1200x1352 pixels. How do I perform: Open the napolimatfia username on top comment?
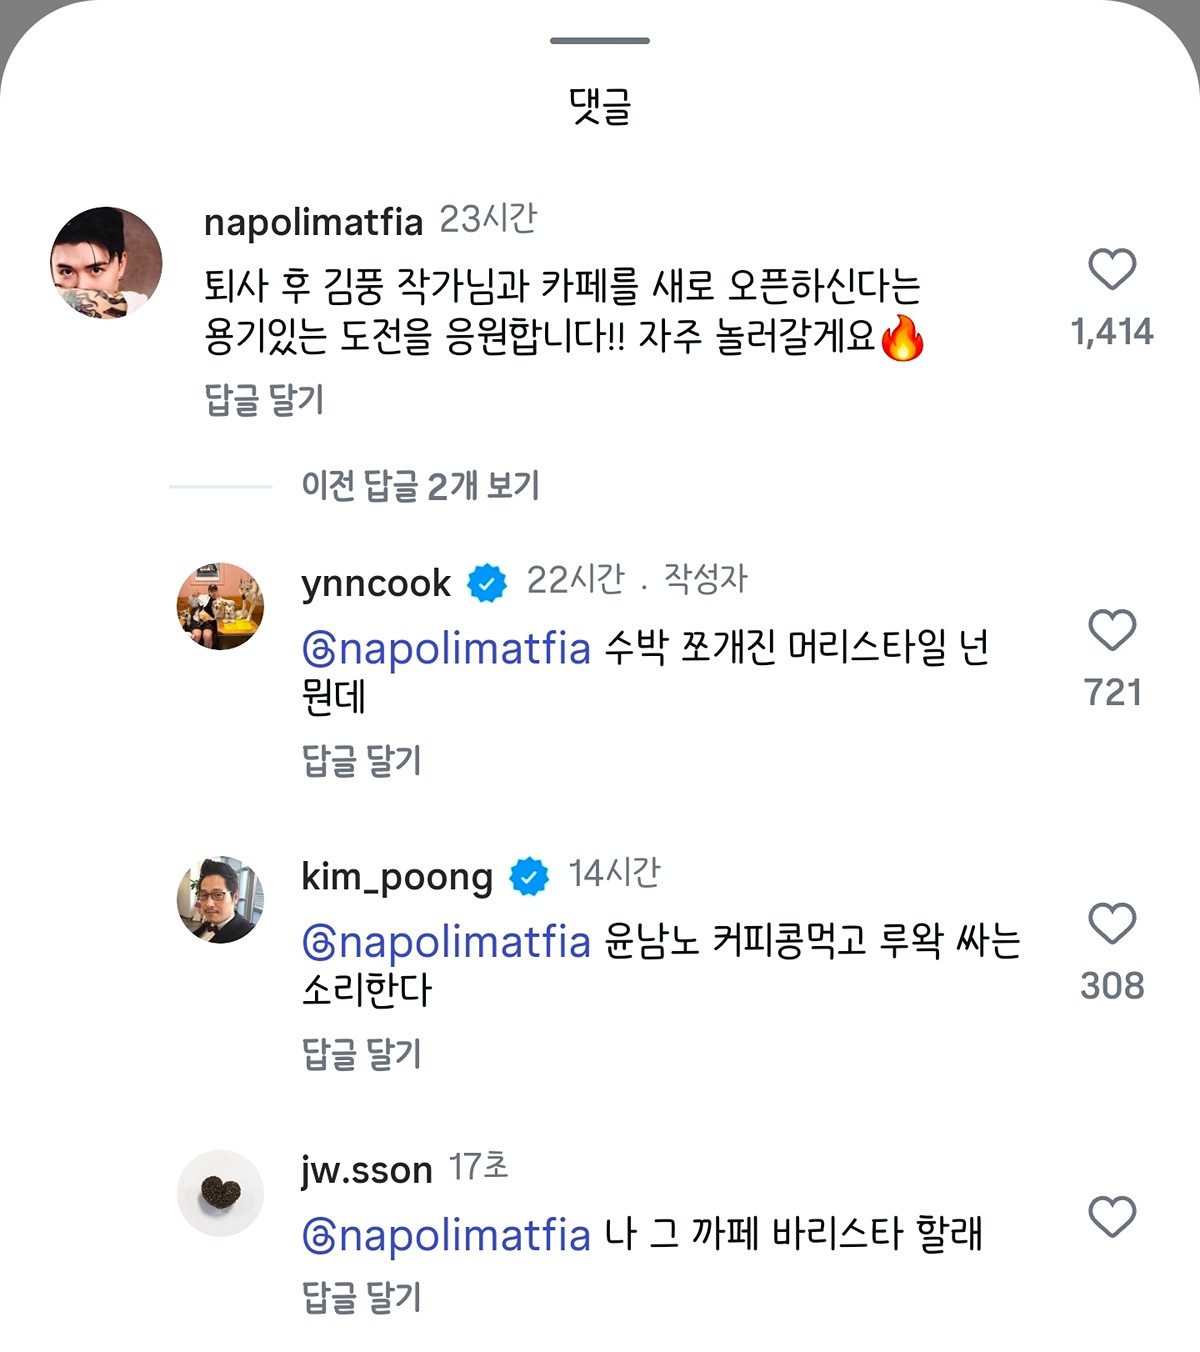pos(313,222)
